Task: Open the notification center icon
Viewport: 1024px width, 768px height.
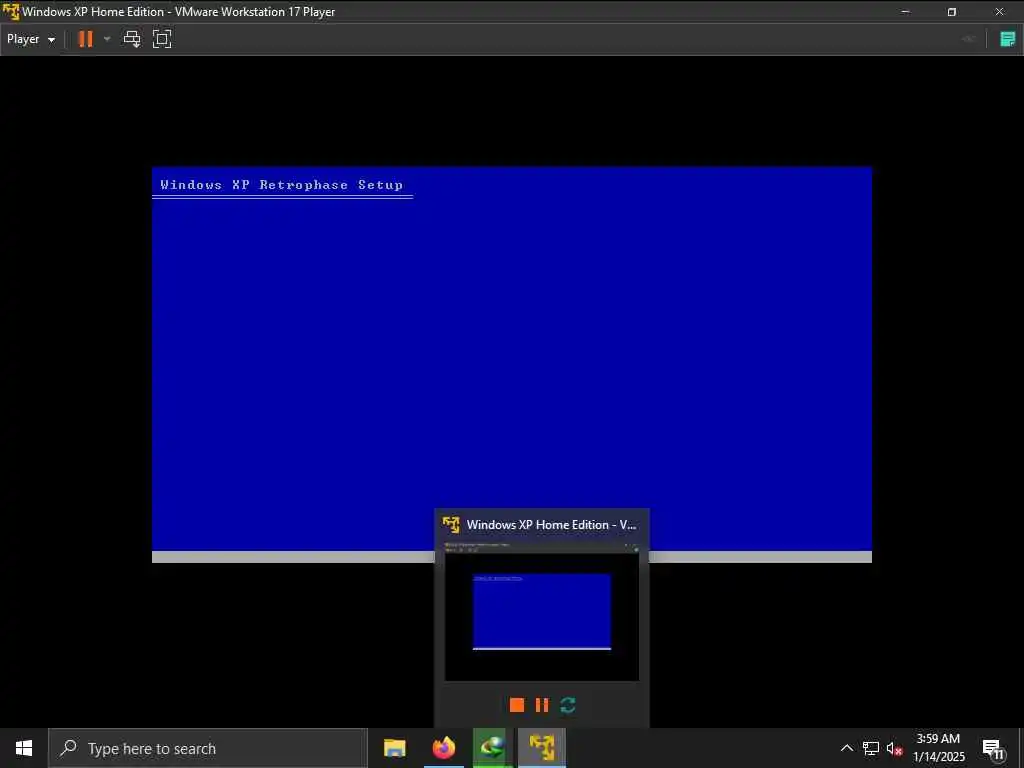Action: 993,749
